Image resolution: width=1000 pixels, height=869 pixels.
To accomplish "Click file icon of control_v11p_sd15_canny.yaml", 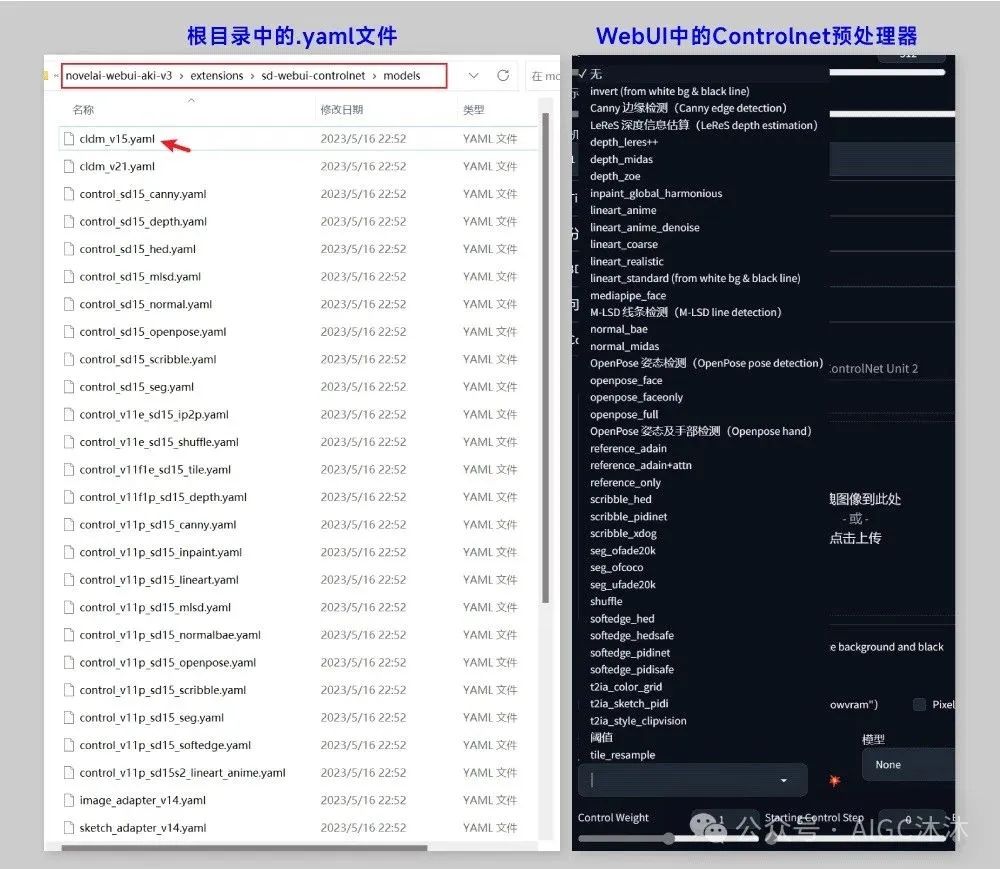I will click(69, 524).
